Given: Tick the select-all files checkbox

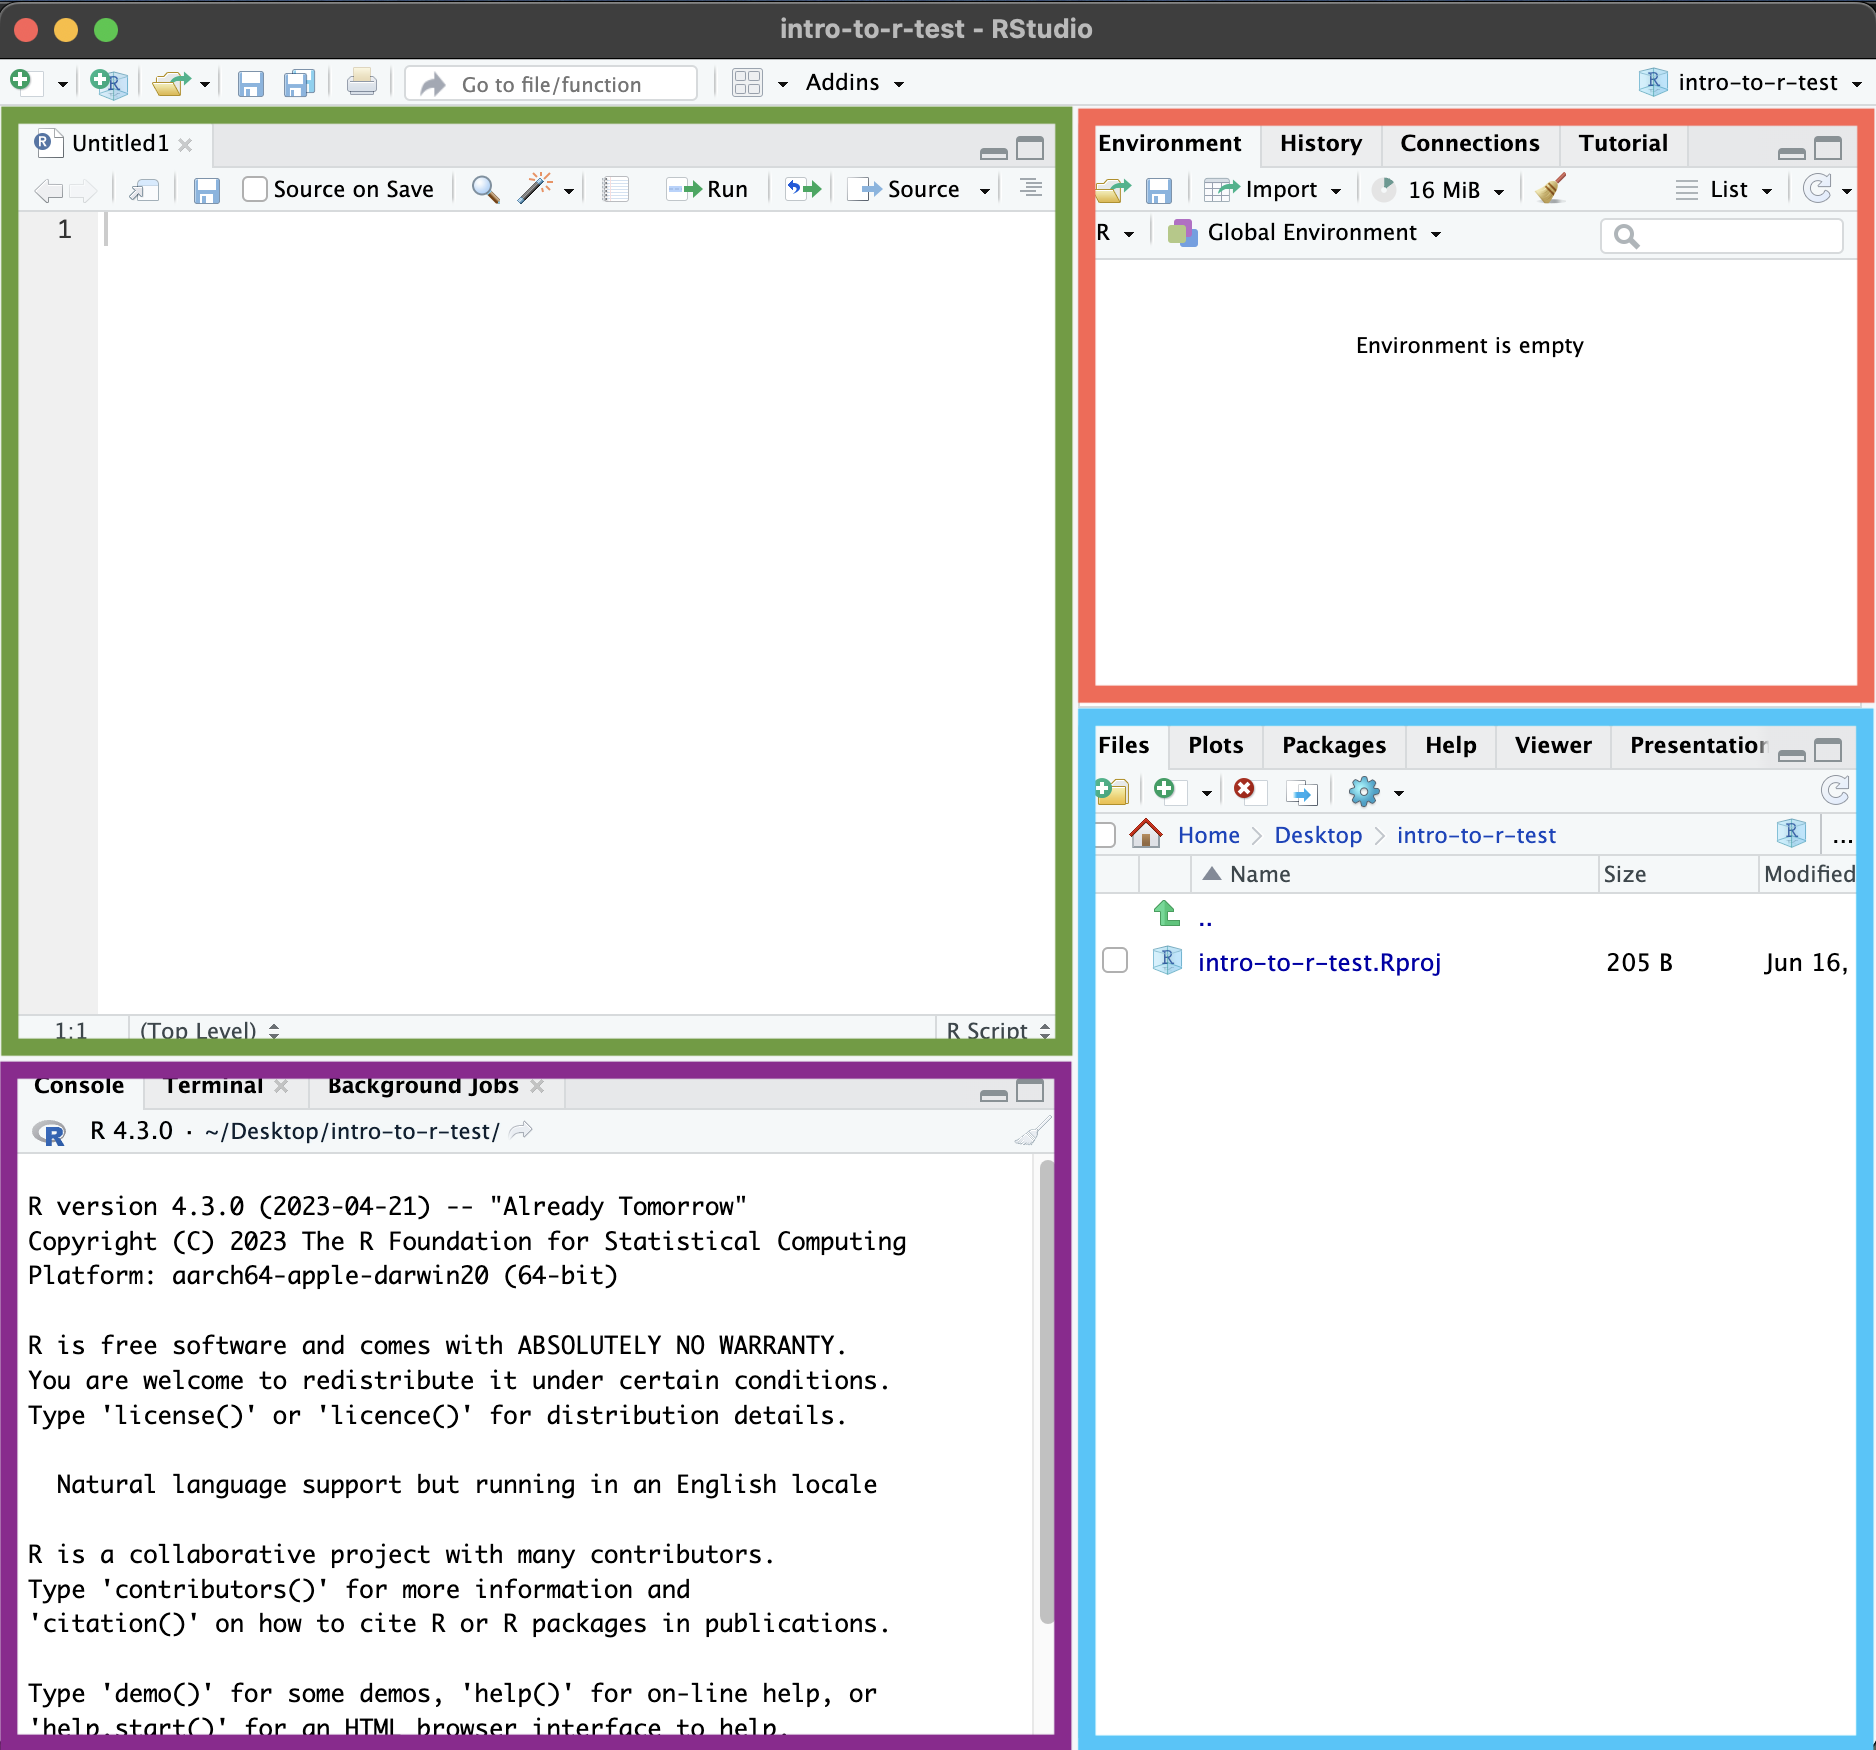Looking at the screenshot, I should [1106, 835].
